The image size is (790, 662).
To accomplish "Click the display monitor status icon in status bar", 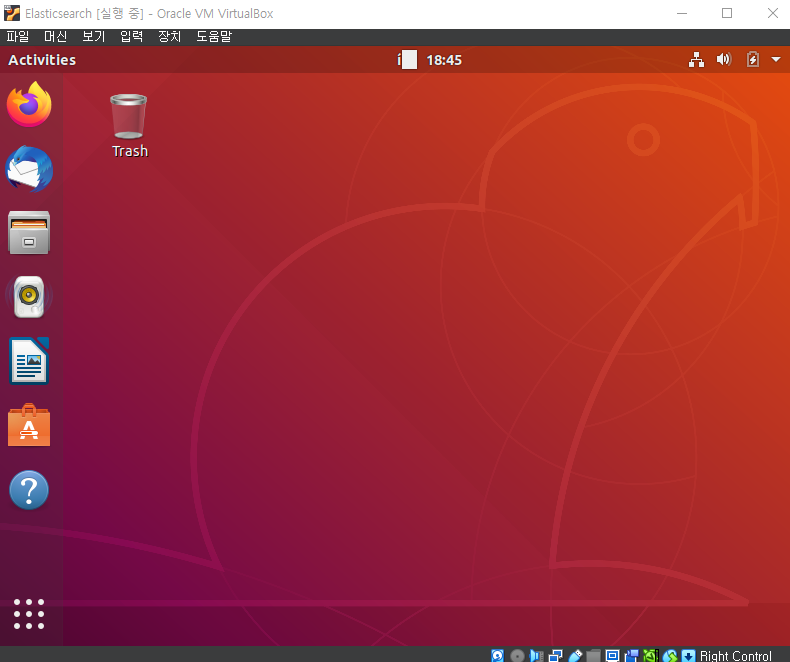I will (613, 655).
